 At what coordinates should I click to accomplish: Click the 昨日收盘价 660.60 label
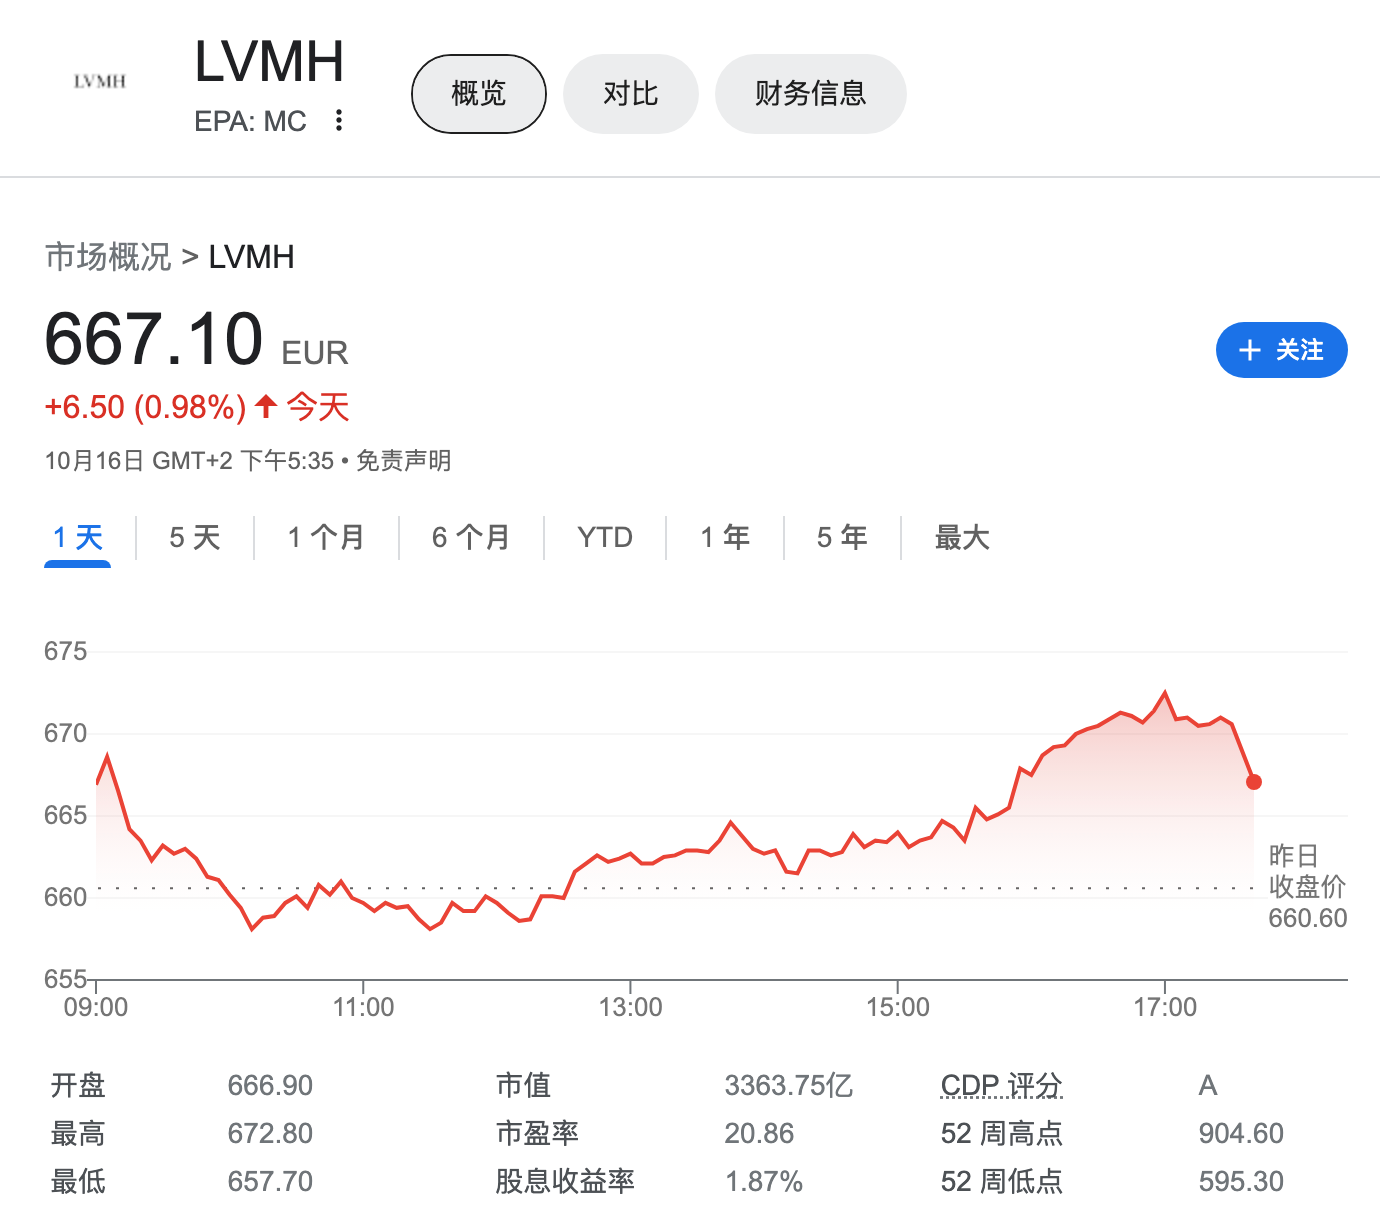(1307, 887)
